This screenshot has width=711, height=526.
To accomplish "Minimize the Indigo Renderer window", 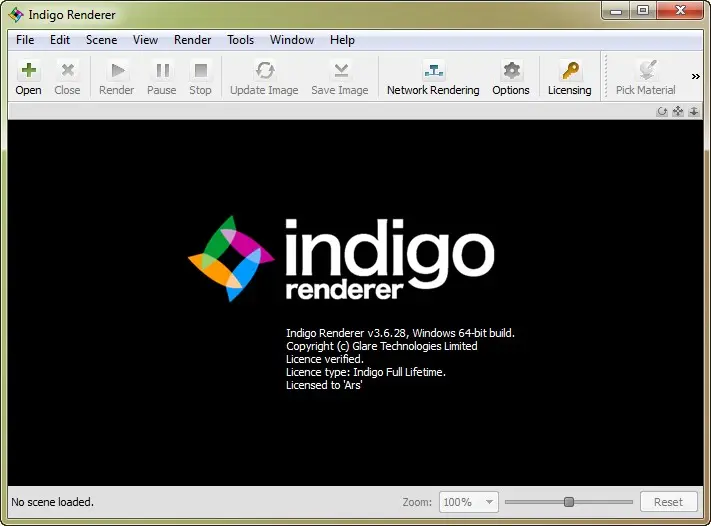I will pyautogui.click(x=616, y=11).
